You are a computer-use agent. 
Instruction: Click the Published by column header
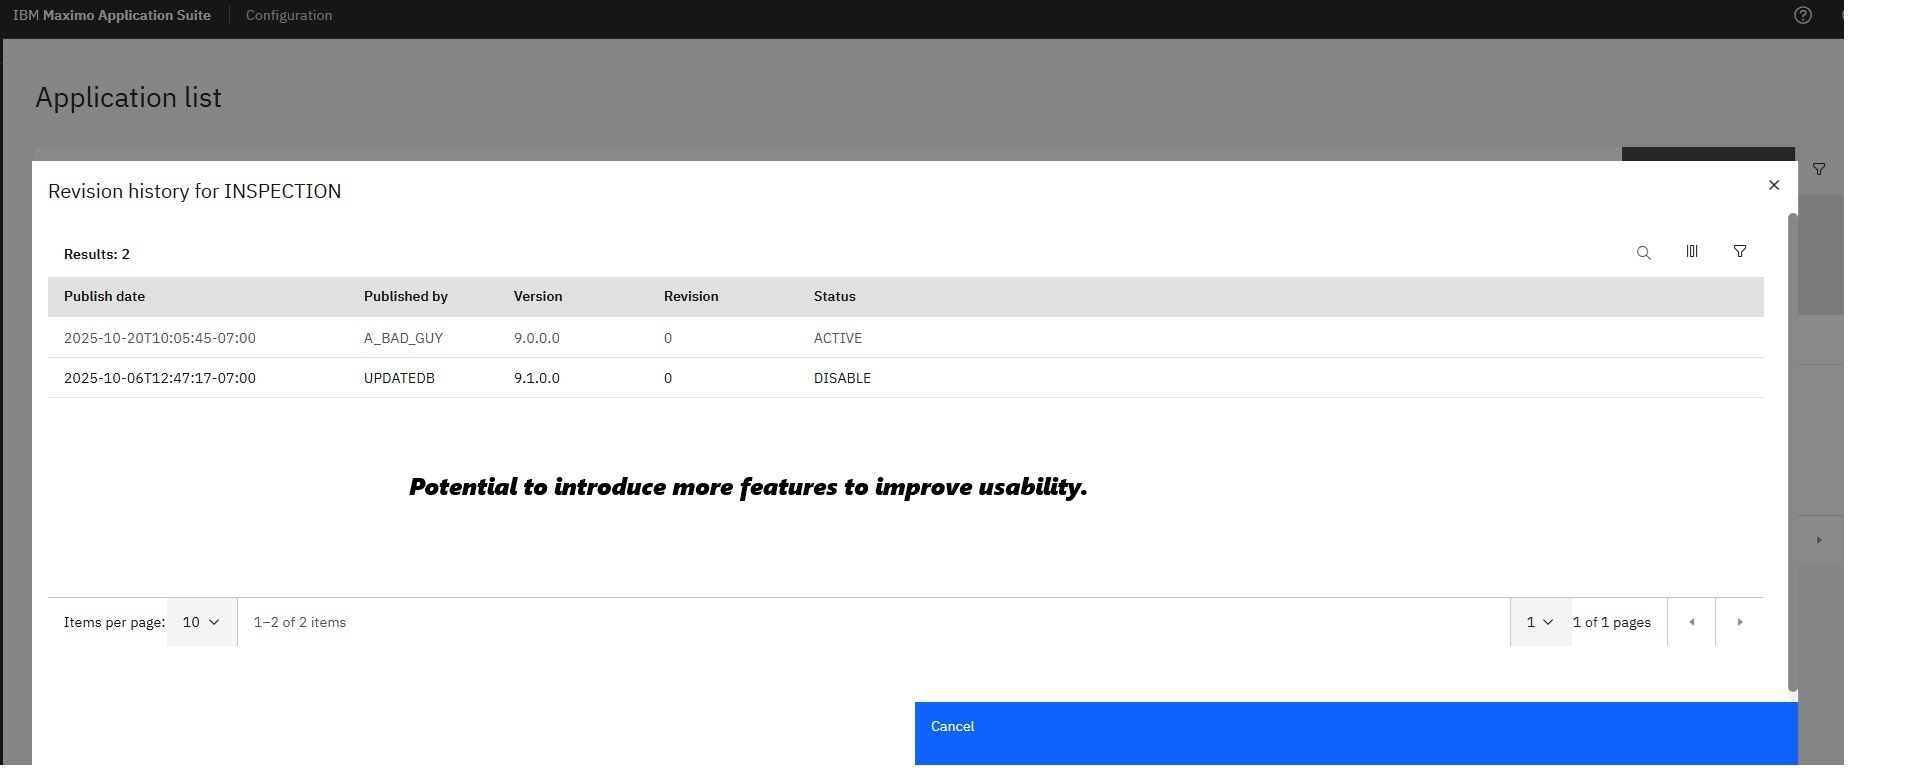[405, 297]
